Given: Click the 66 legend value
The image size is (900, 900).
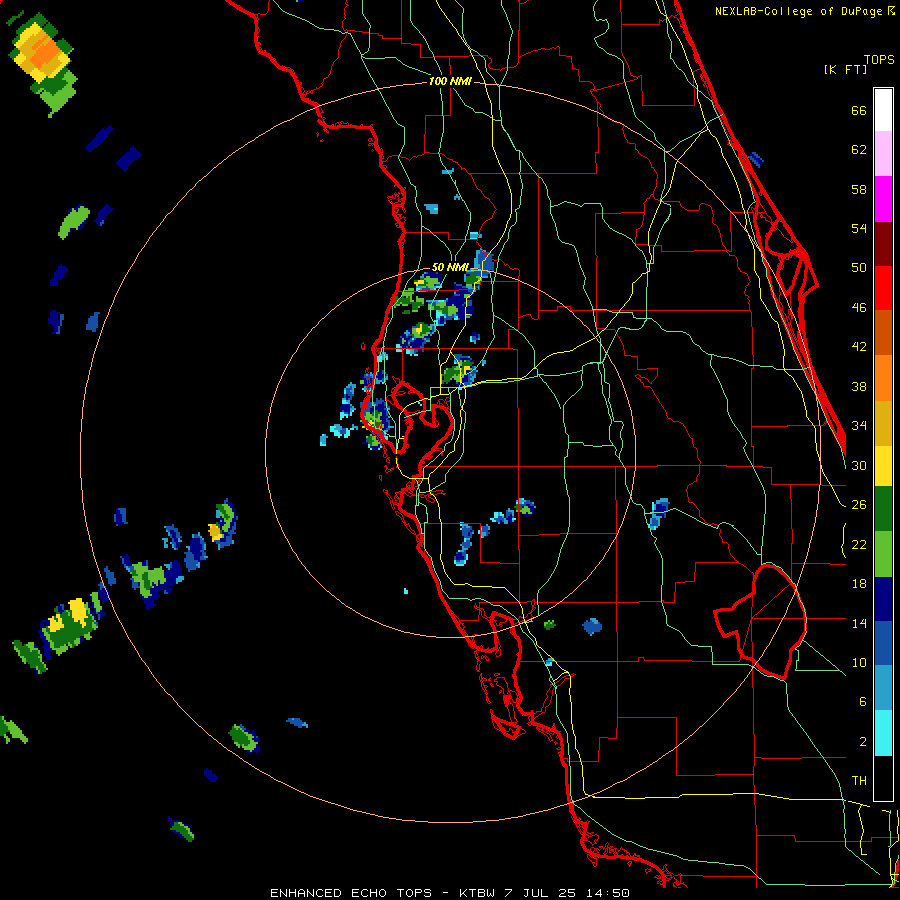Looking at the screenshot, I should 859,111.
